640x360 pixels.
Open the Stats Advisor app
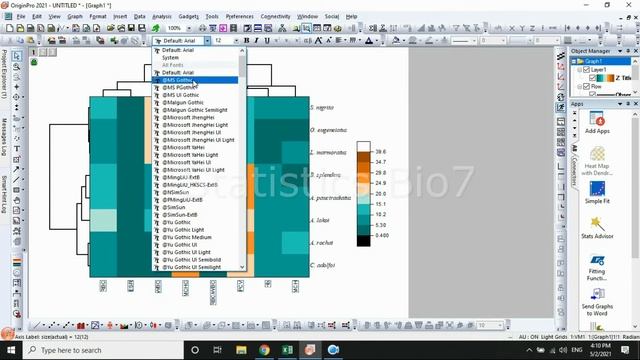[x=597, y=227]
